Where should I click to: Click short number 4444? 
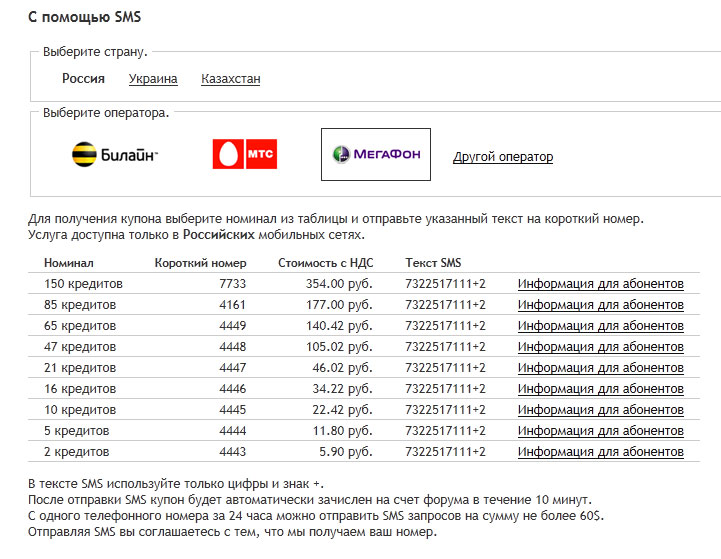tap(233, 431)
